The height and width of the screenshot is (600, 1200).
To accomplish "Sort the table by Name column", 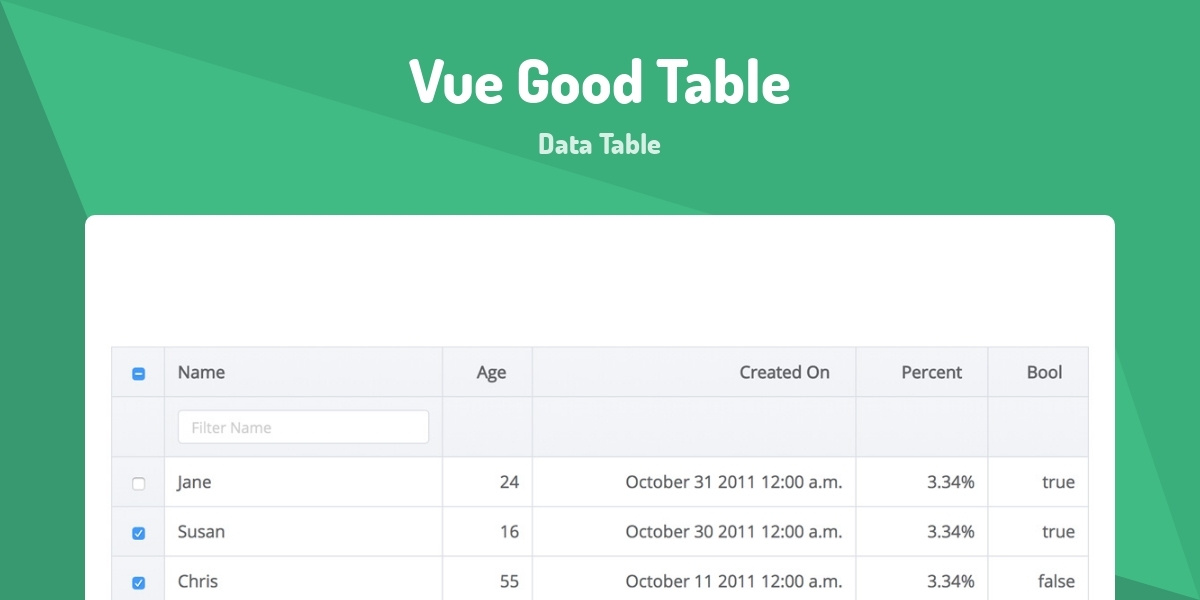I will 201,372.
